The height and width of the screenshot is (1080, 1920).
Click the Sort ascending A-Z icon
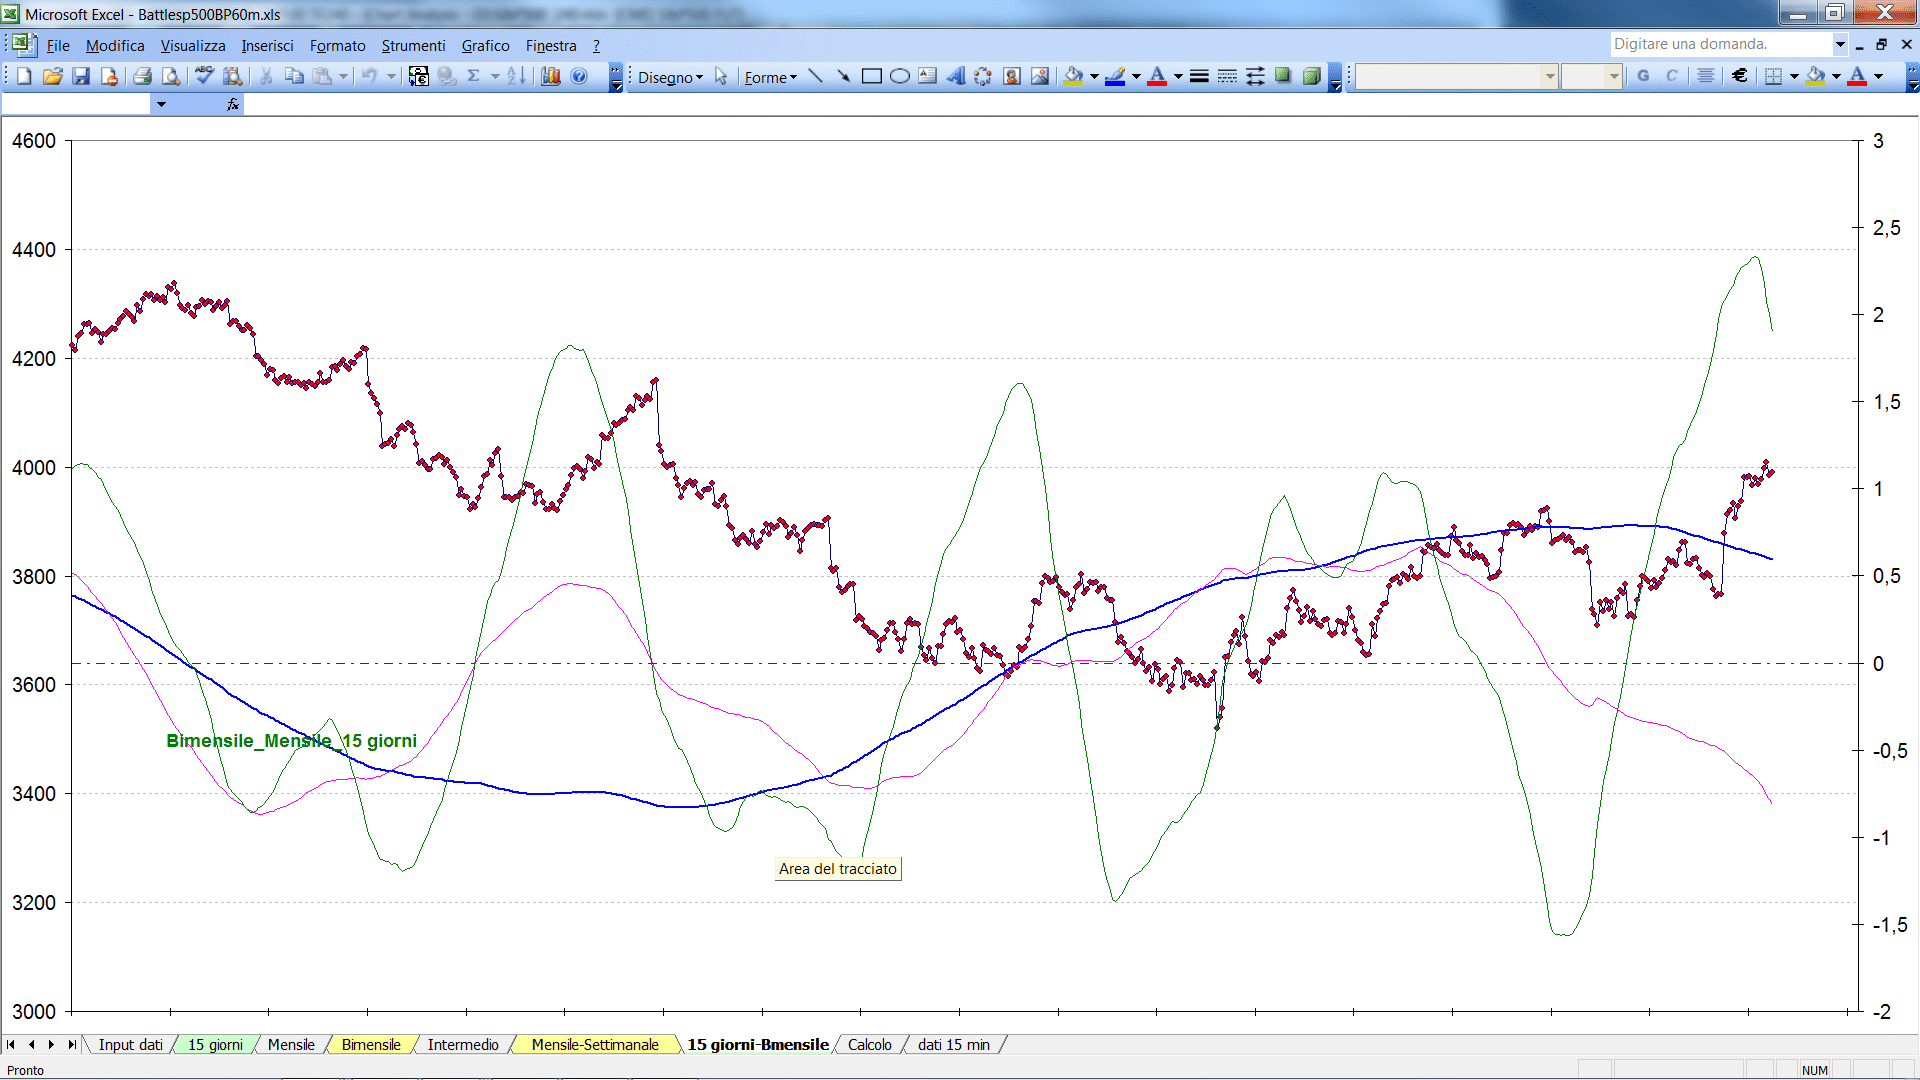click(x=516, y=76)
